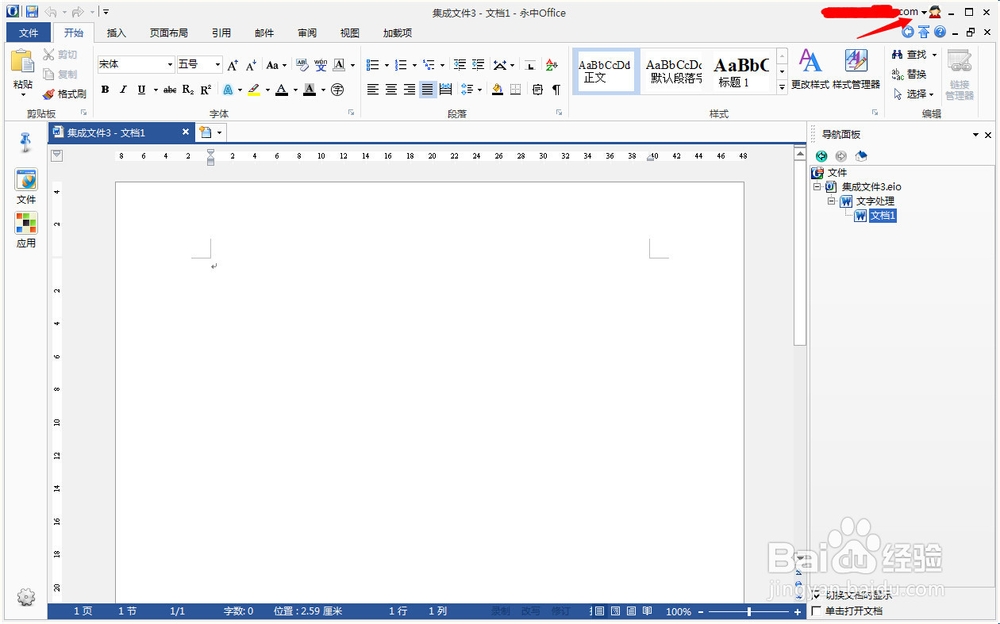Click the Paste (粘贴) clipboard icon
The height and width of the screenshot is (624, 1000).
point(22,62)
